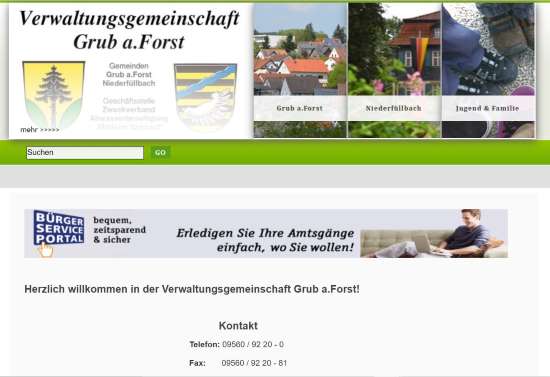
Task: Click the 'bequem, zeitsparend & sicher' slogan
Action: click(x=120, y=230)
